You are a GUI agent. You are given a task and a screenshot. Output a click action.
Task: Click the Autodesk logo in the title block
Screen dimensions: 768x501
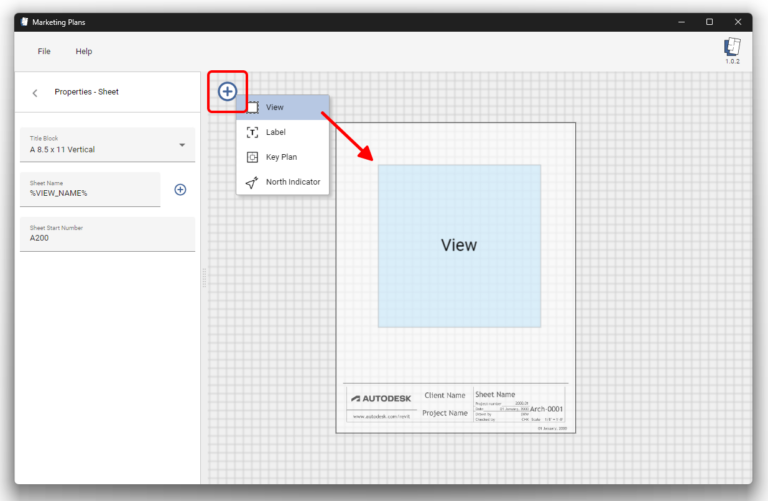[381, 398]
